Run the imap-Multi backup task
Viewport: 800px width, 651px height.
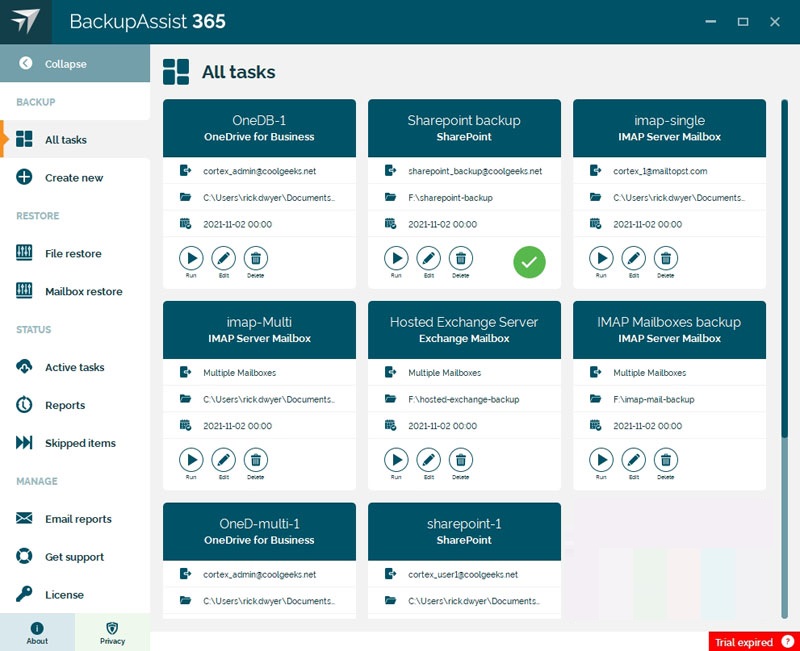click(191, 460)
